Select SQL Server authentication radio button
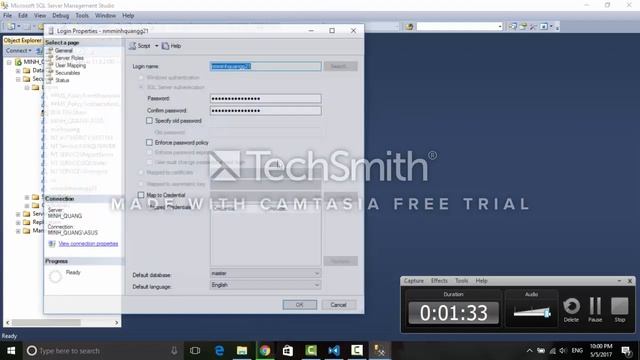 [141, 87]
